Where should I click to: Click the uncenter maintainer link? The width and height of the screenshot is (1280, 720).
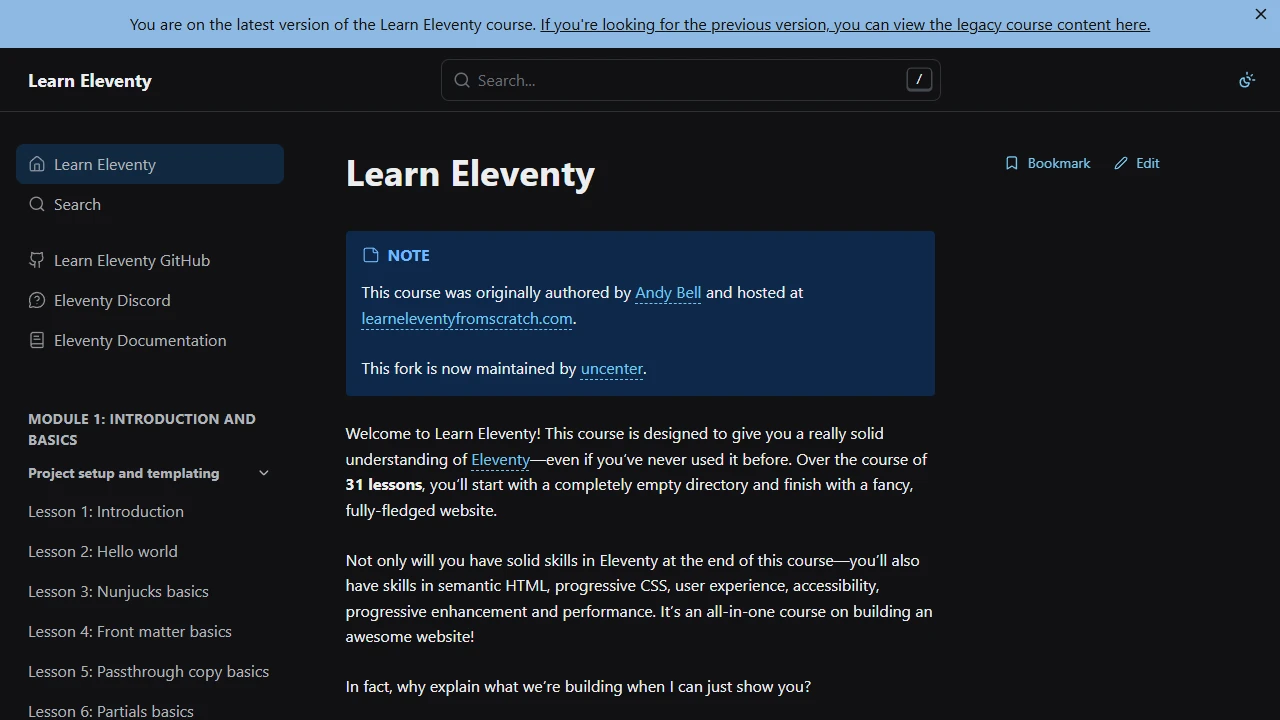coord(611,368)
